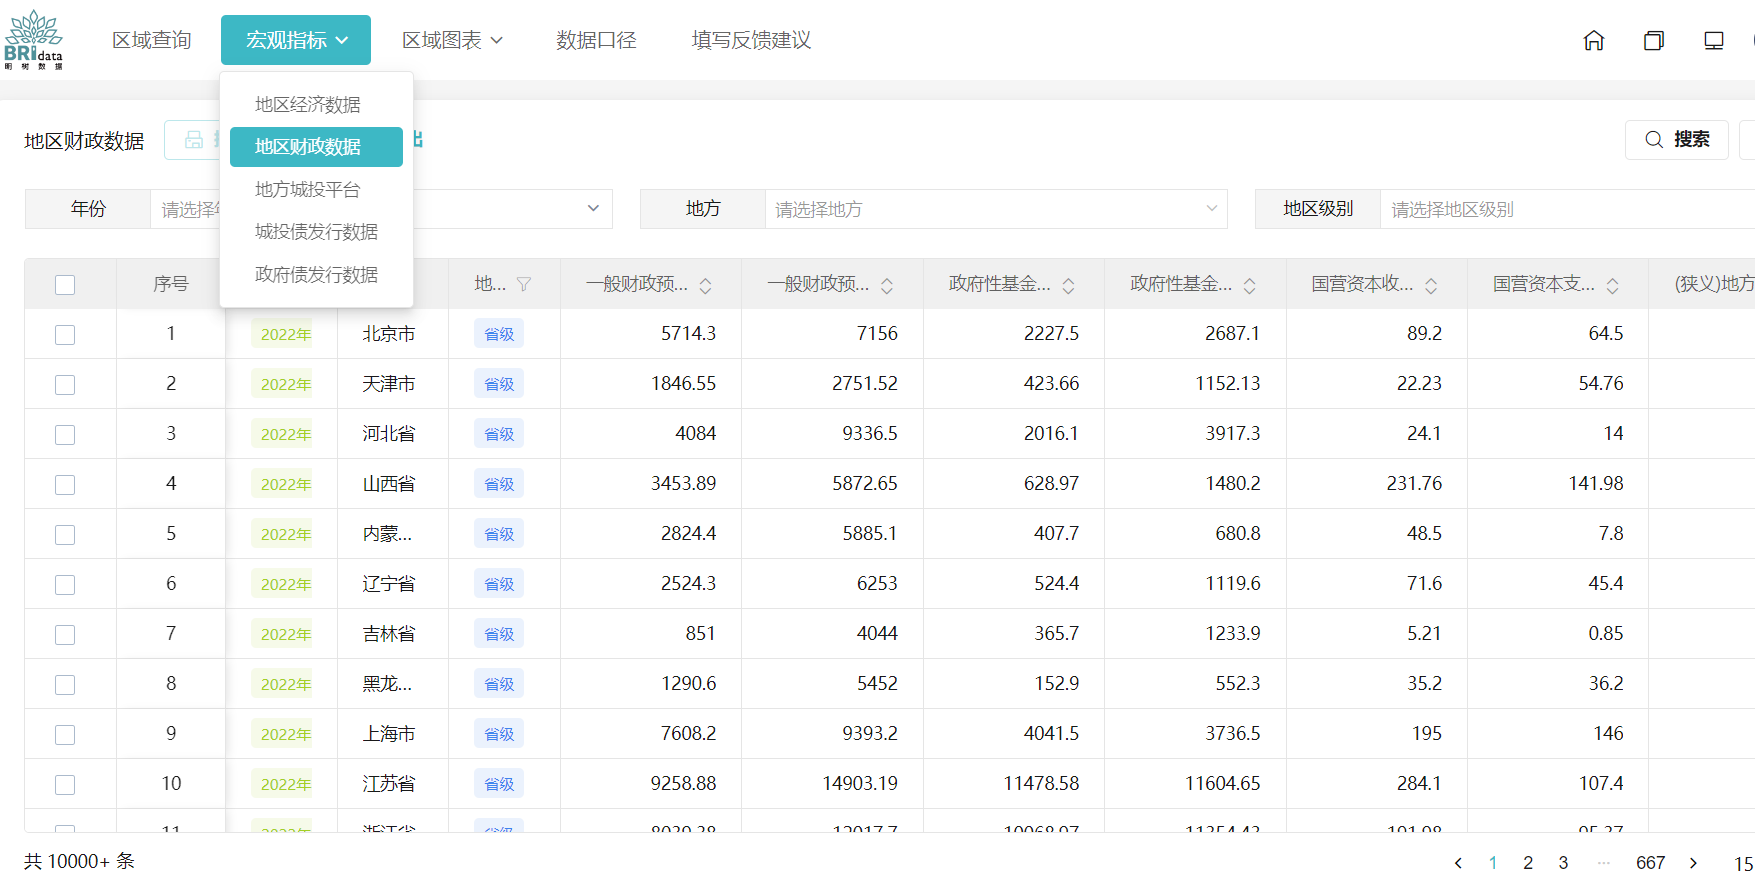Click value 9336.5 in 河北省 row
The width and height of the screenshot is (1755, 883).
[x=870, y=434]
